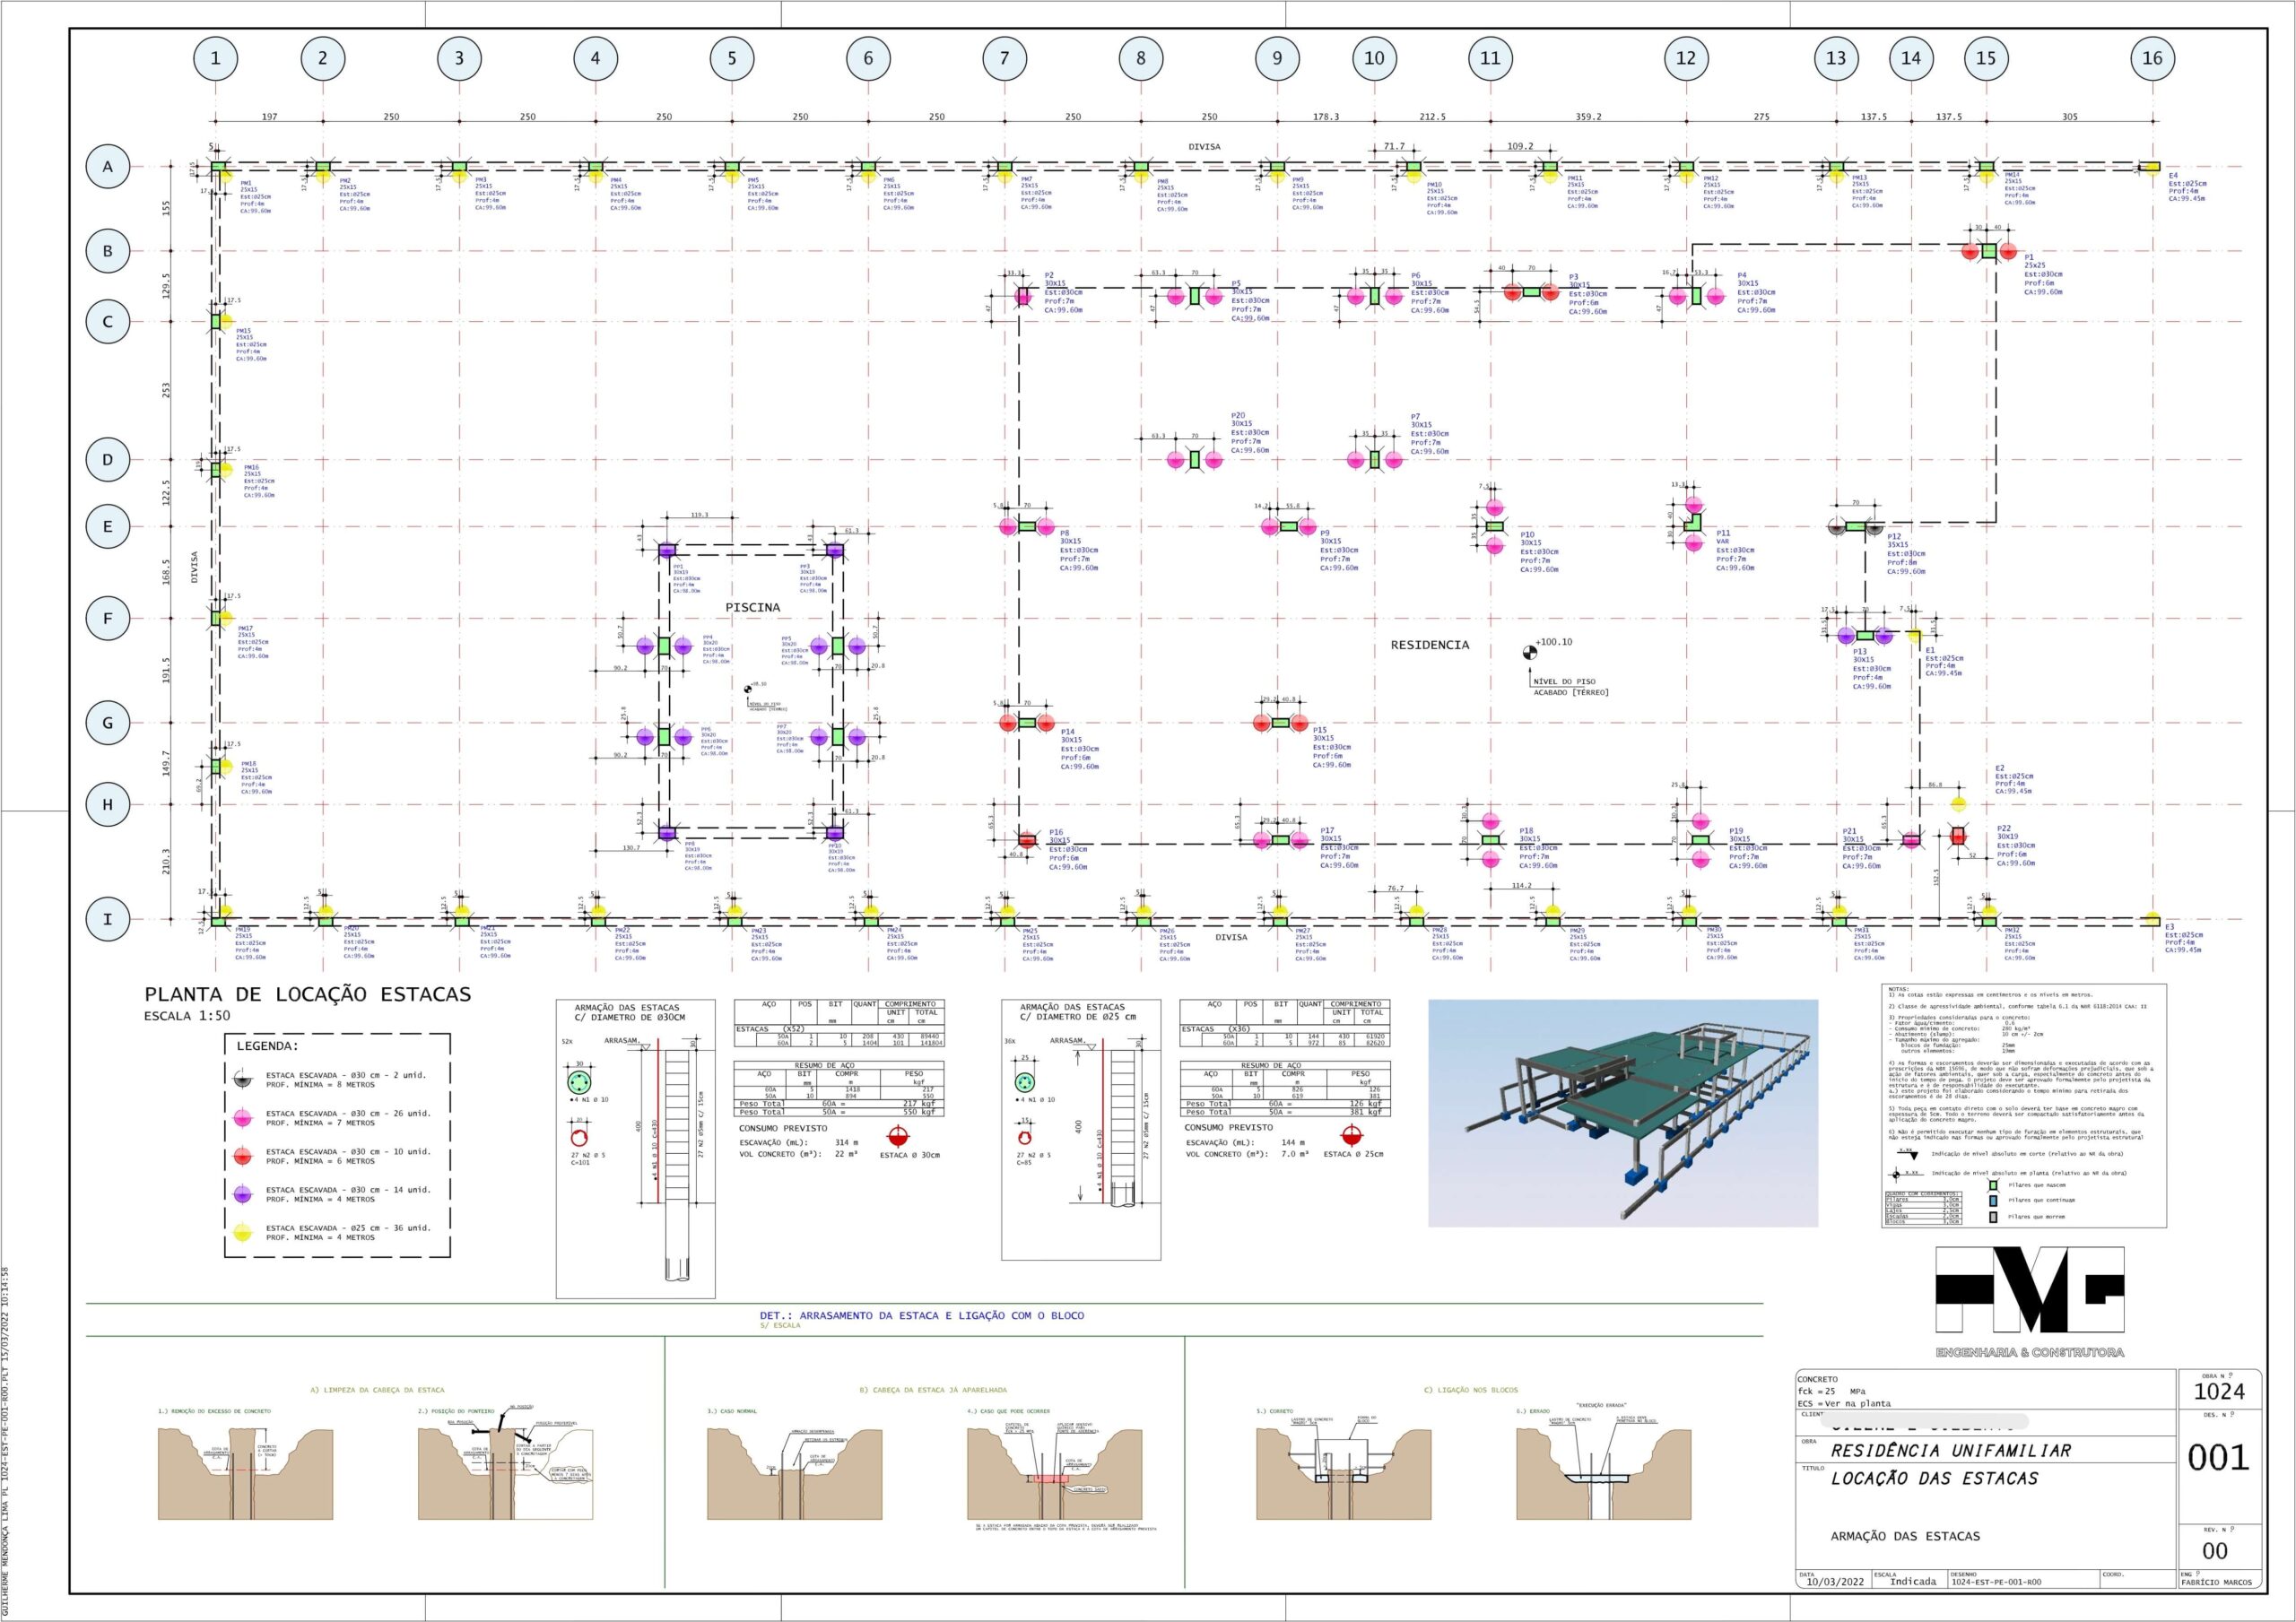
Task: Click the 'PISCINA' label
Action: (x=753, y=607)
